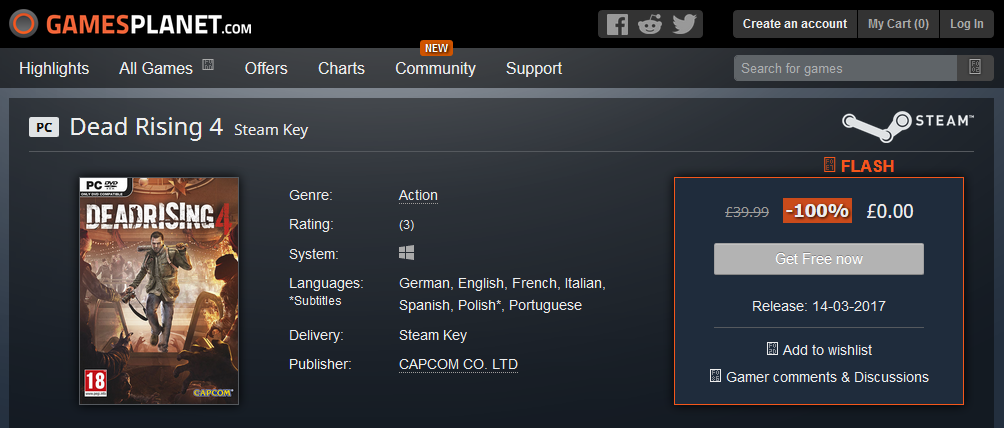The image size is (1004, 428).
Task: Open the Reddit social icon
Action: click(650, 24)
